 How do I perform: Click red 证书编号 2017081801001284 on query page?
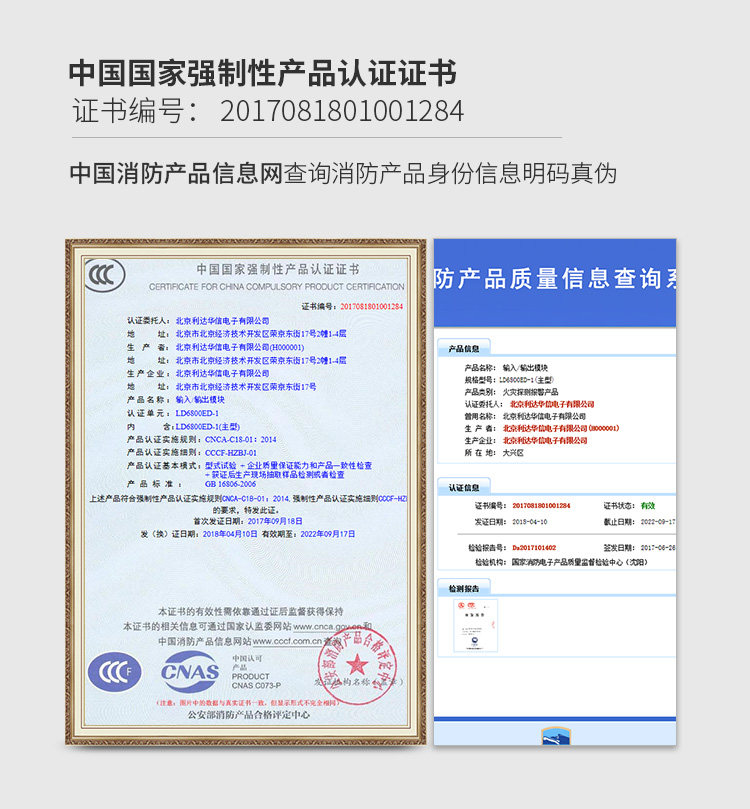point(541,506)
